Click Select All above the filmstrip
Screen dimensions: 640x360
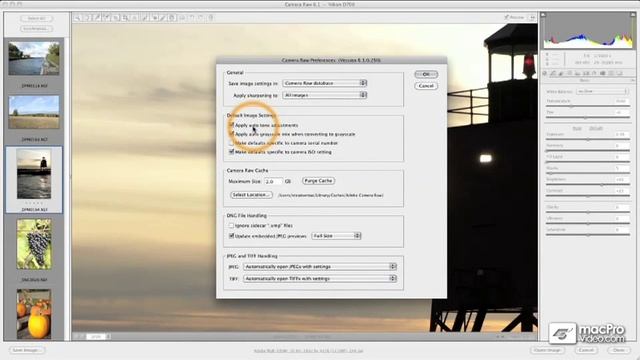[x=36, y=19]
